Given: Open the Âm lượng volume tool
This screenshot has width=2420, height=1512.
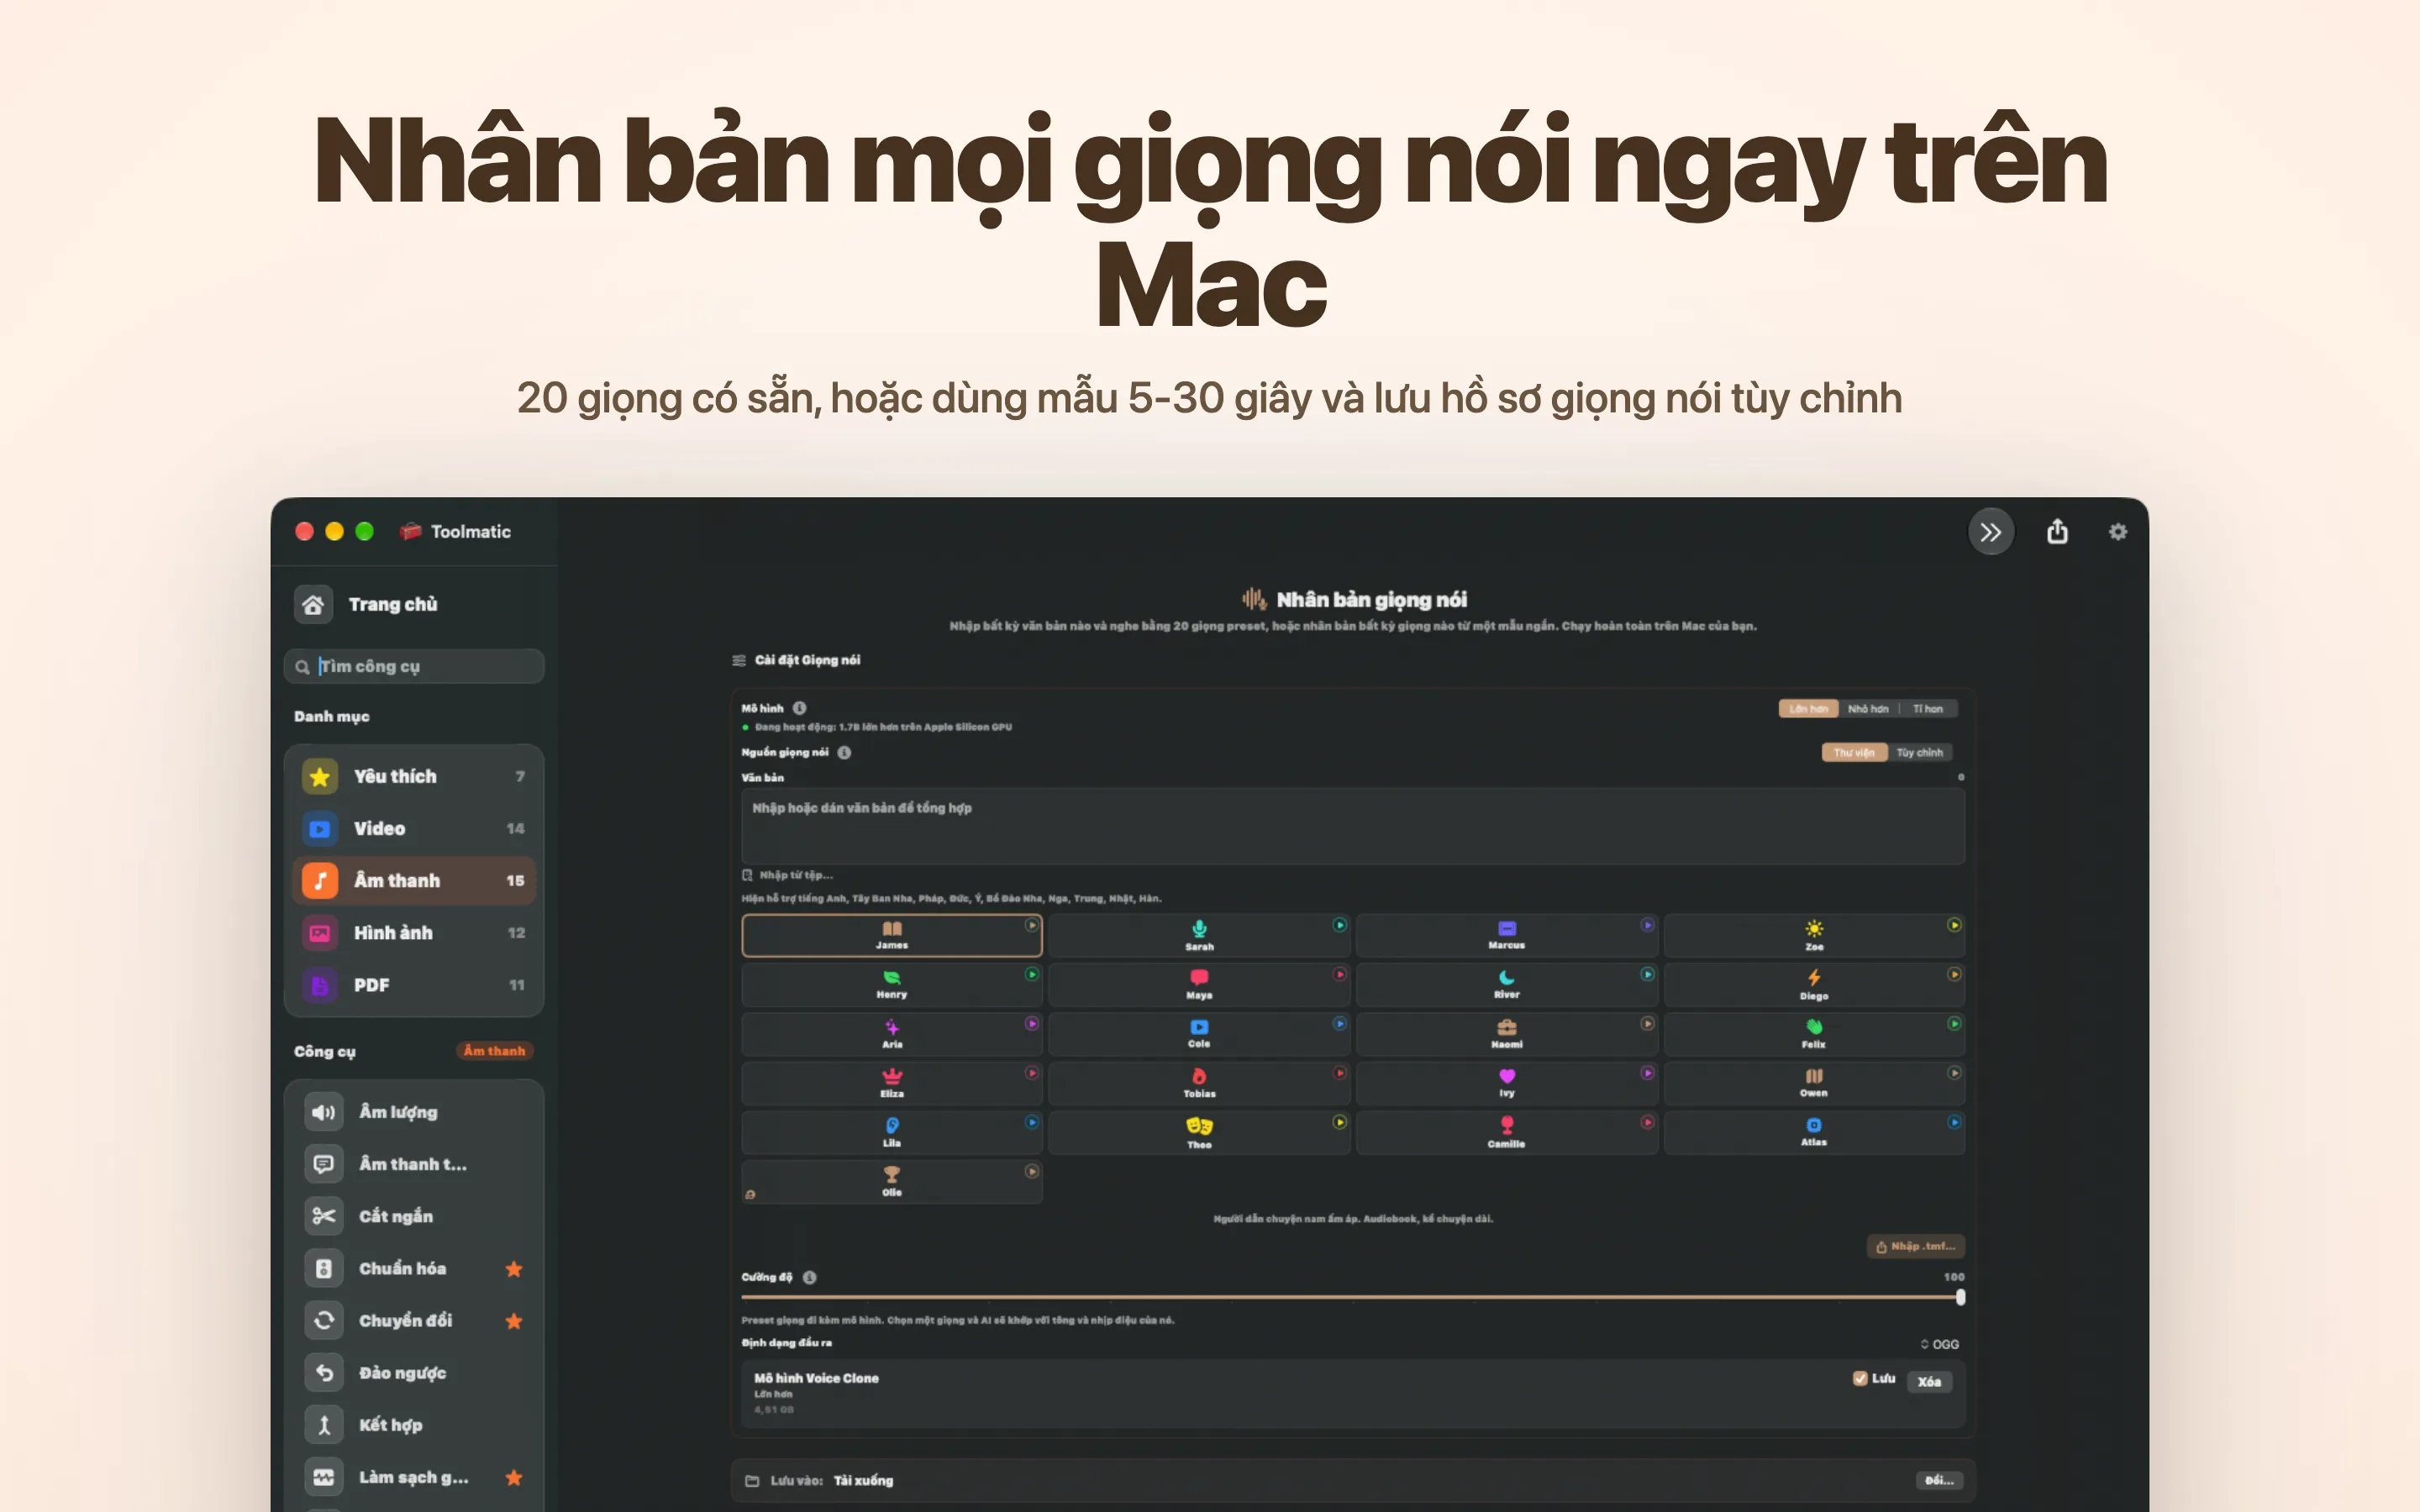Looking at the screenshot, I should point(413,1112).
